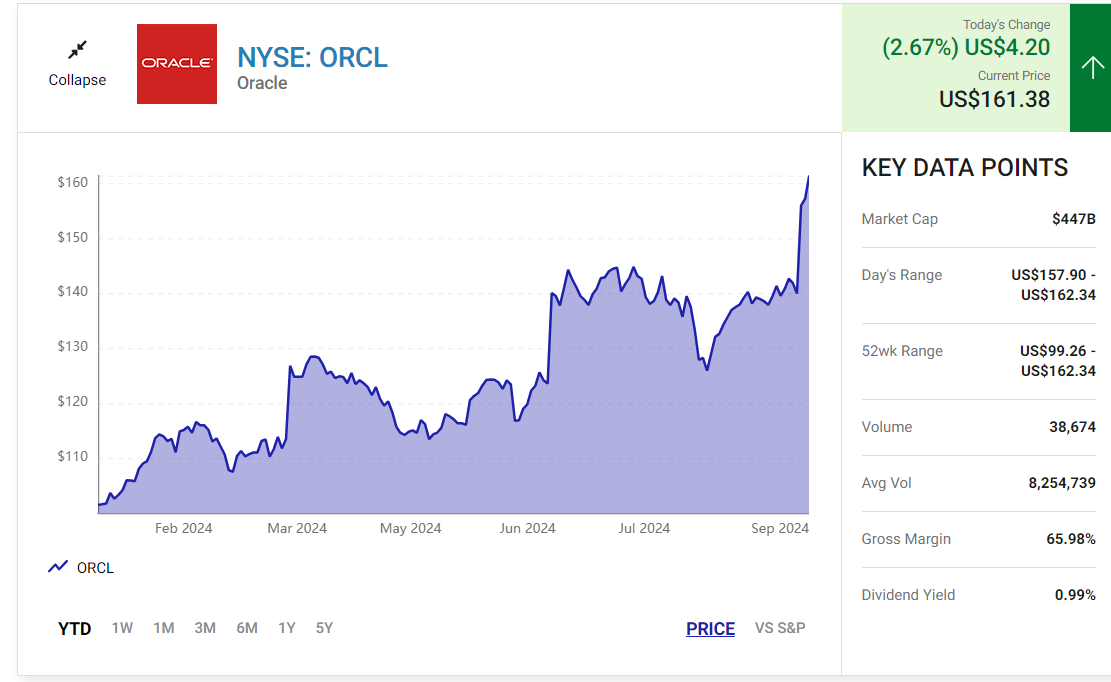Click the ORCL legend line icon

click(58, 567)
